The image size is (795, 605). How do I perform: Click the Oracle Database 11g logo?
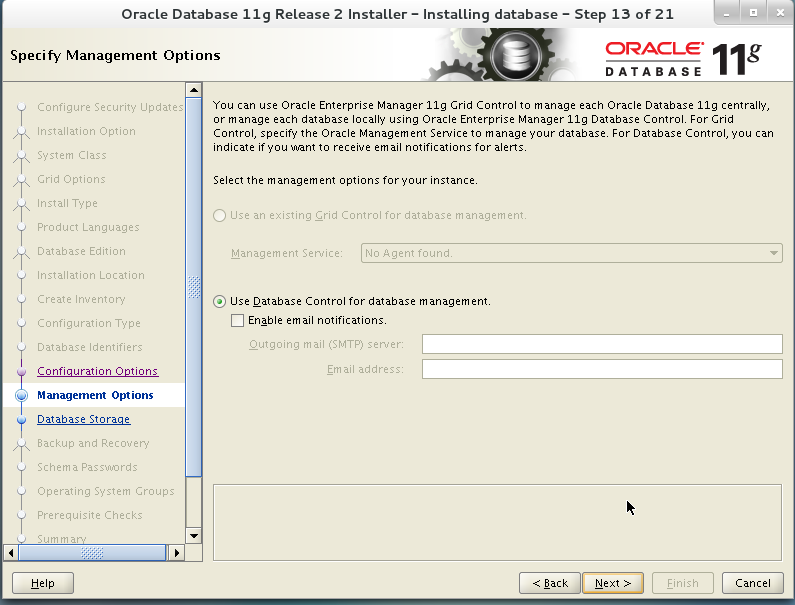pos(683,59)
